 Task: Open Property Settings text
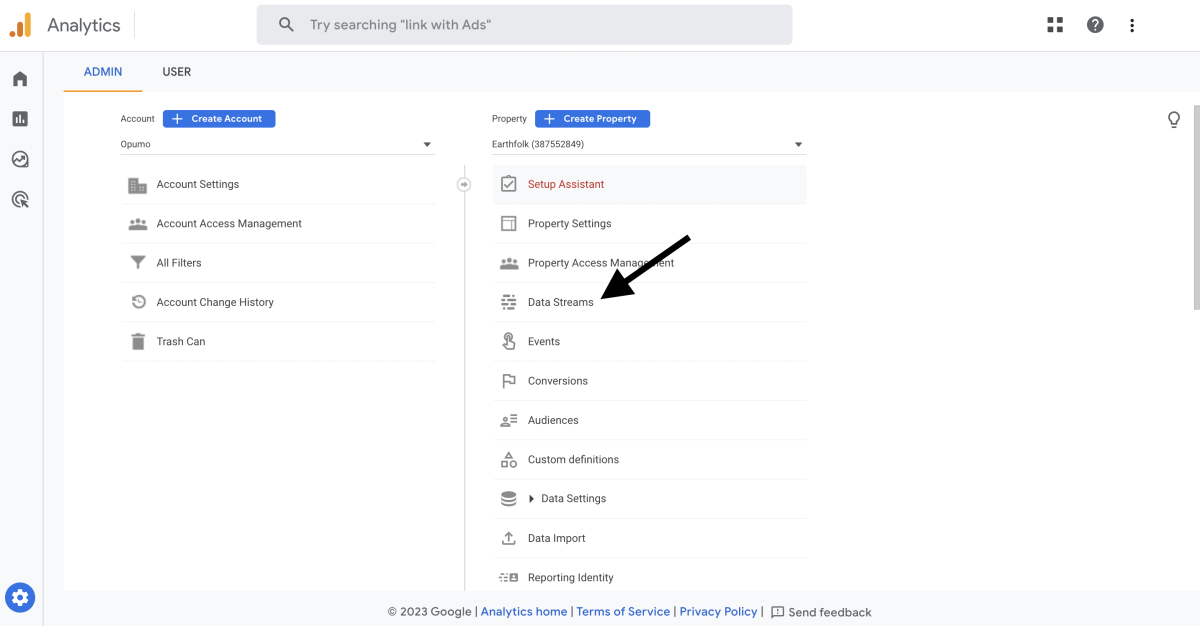570,224
